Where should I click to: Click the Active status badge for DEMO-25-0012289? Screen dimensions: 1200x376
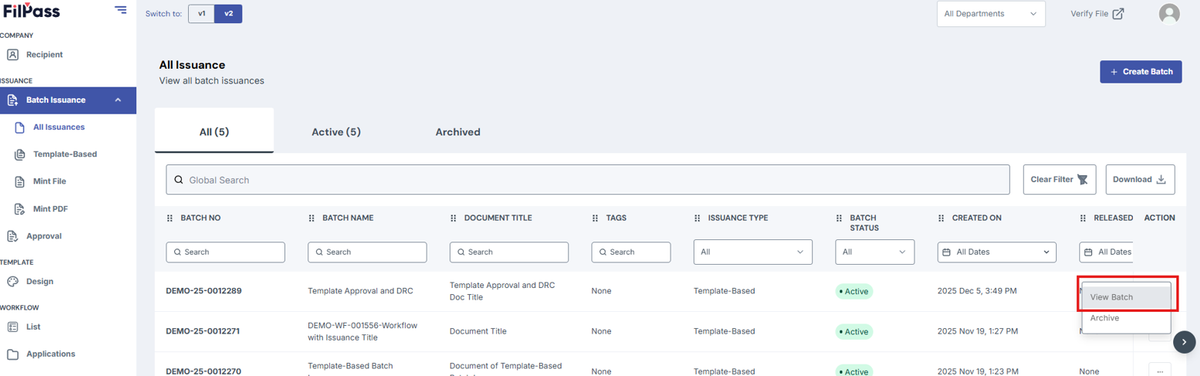[x=855, y=291]
